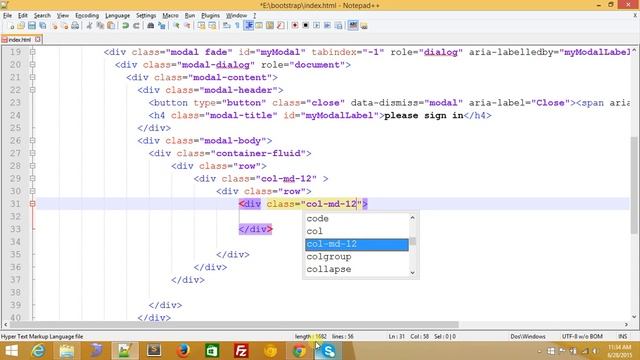Start macro recording with red record icon
640x360 pixels.
click(295, 26)
